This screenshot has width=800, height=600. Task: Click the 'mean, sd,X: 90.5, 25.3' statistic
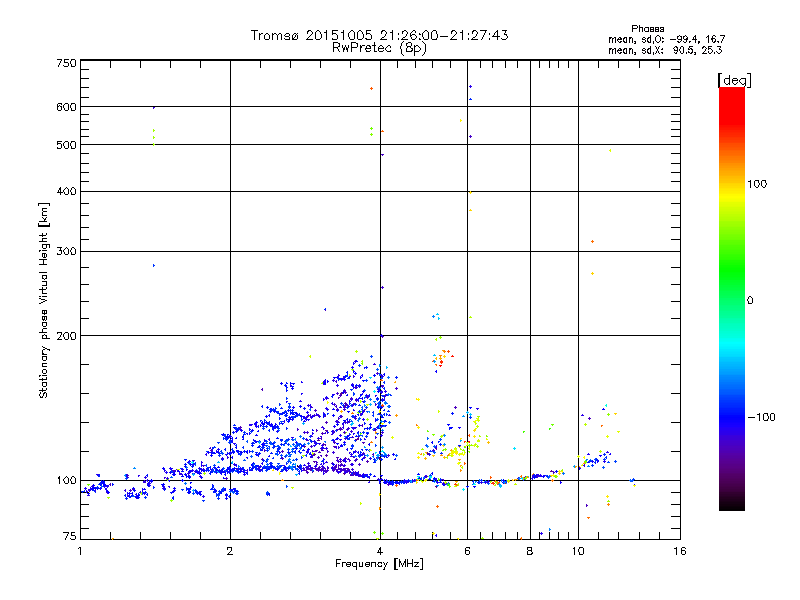(x=665, y=50)
